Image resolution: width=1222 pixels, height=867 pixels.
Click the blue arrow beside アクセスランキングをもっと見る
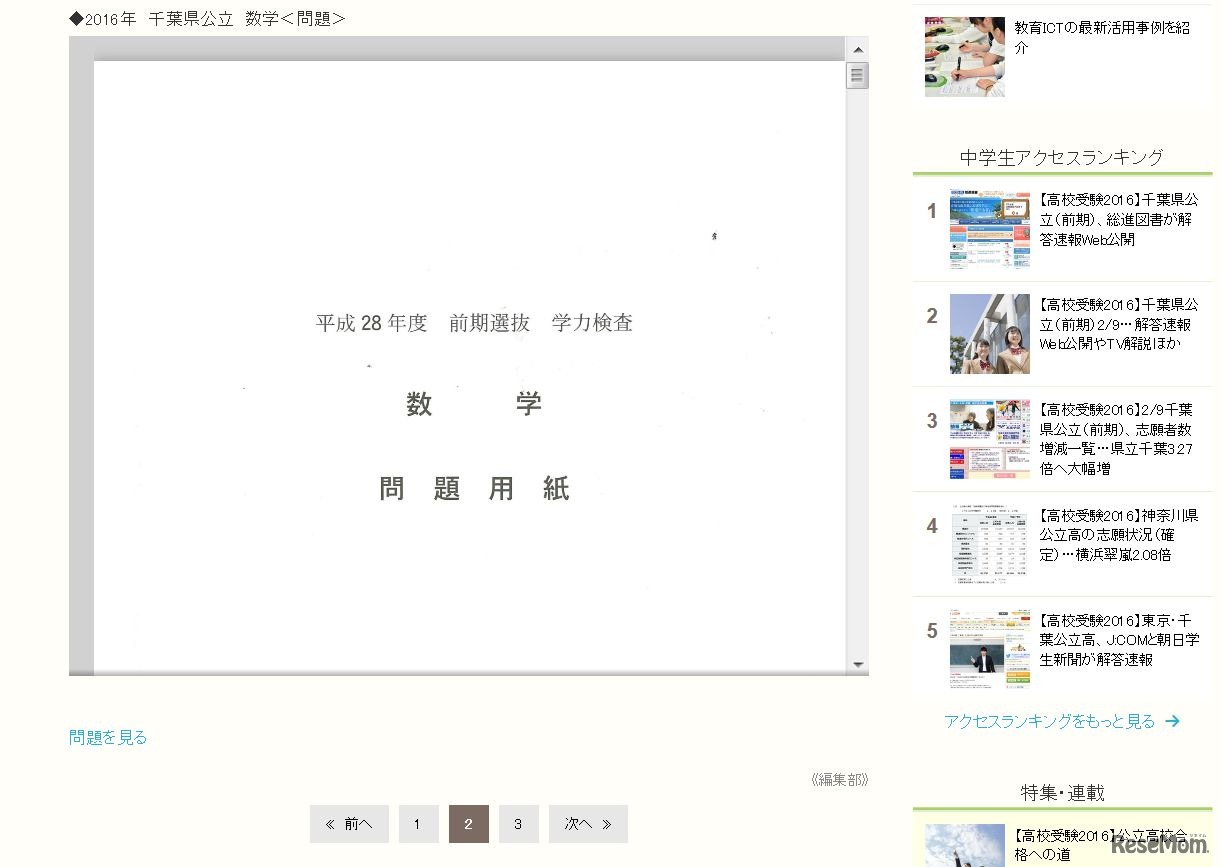click(x=1172, y=721)
